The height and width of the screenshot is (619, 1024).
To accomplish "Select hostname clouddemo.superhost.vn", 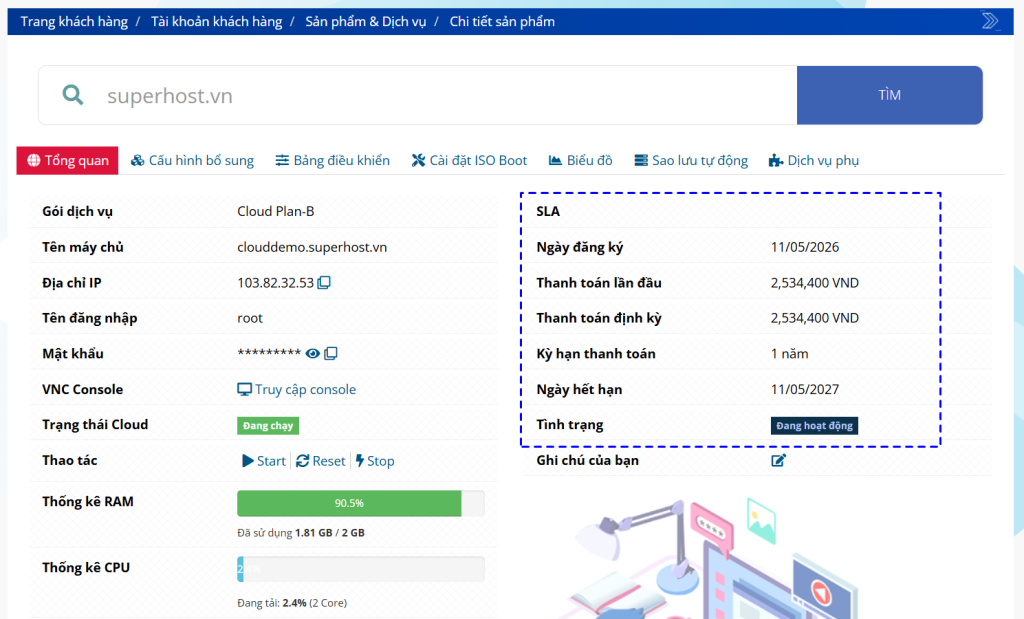I will (x=312, y=247).
